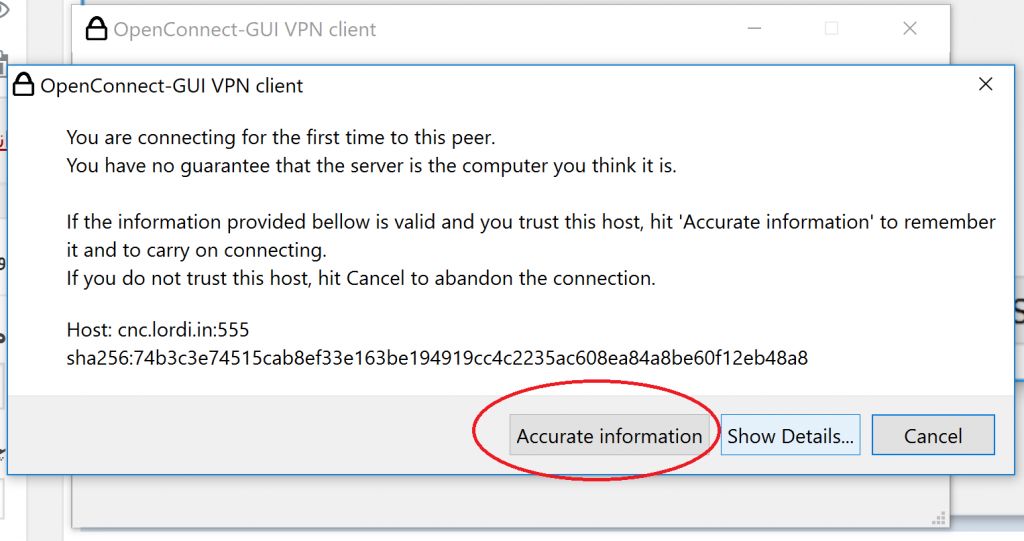Open Show Details for the certificate
The height and width of the screenshot is (541, 1024).
(x=790, y=436)
